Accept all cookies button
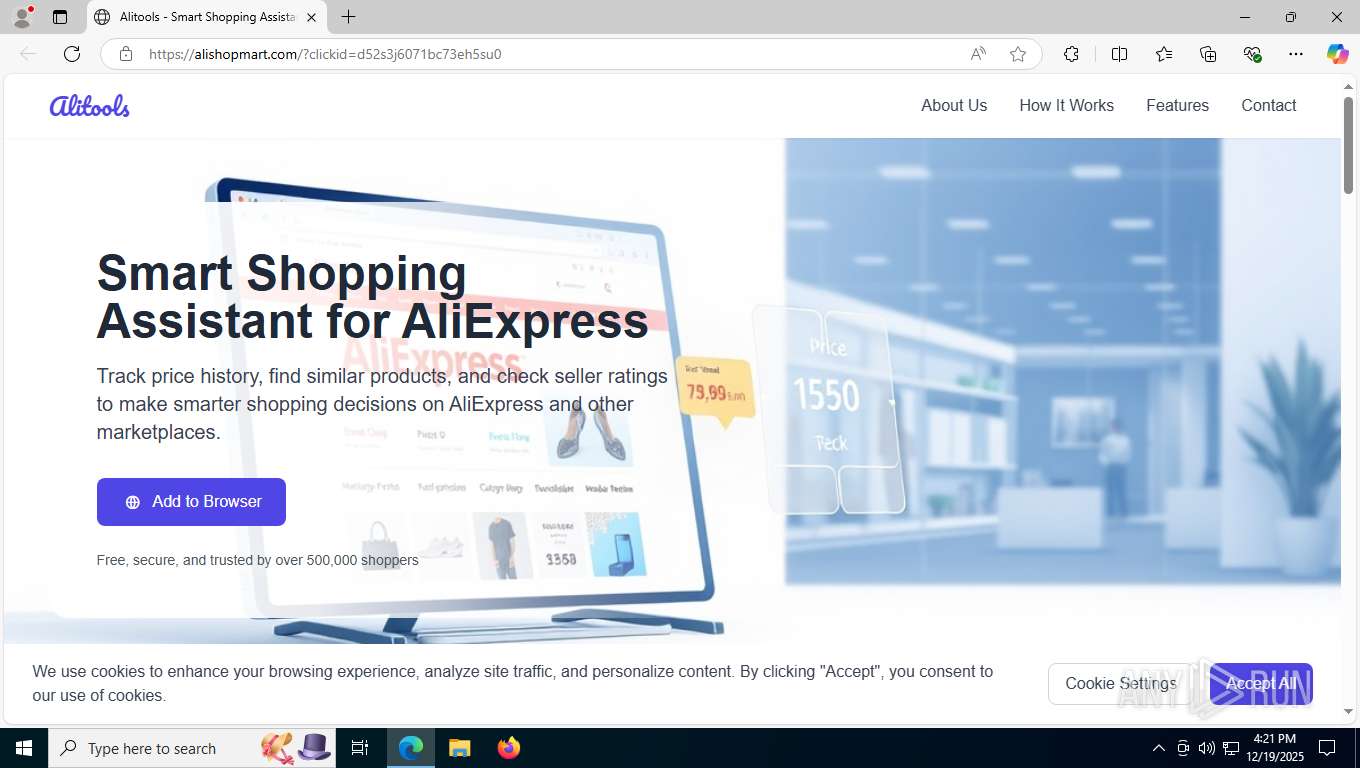The width and height of the screenshot is (1360, 768). (x=1261, y=684)
